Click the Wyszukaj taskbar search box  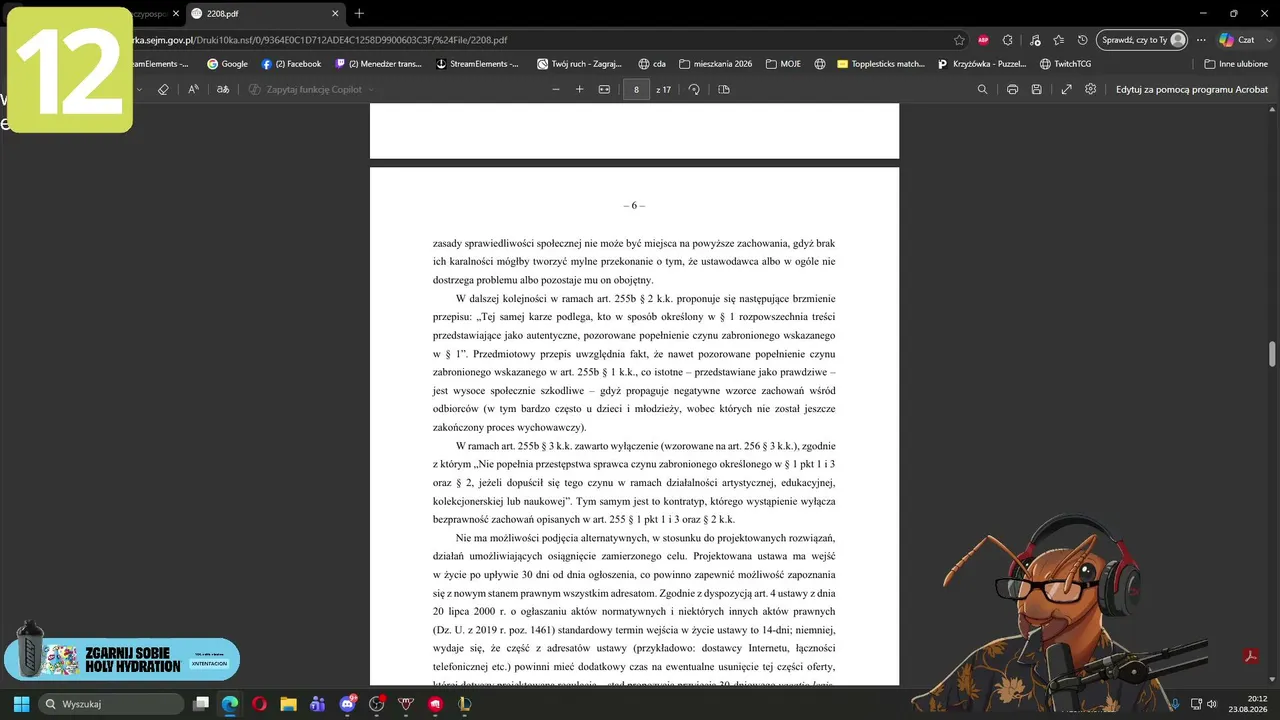(x=111, y=704)
